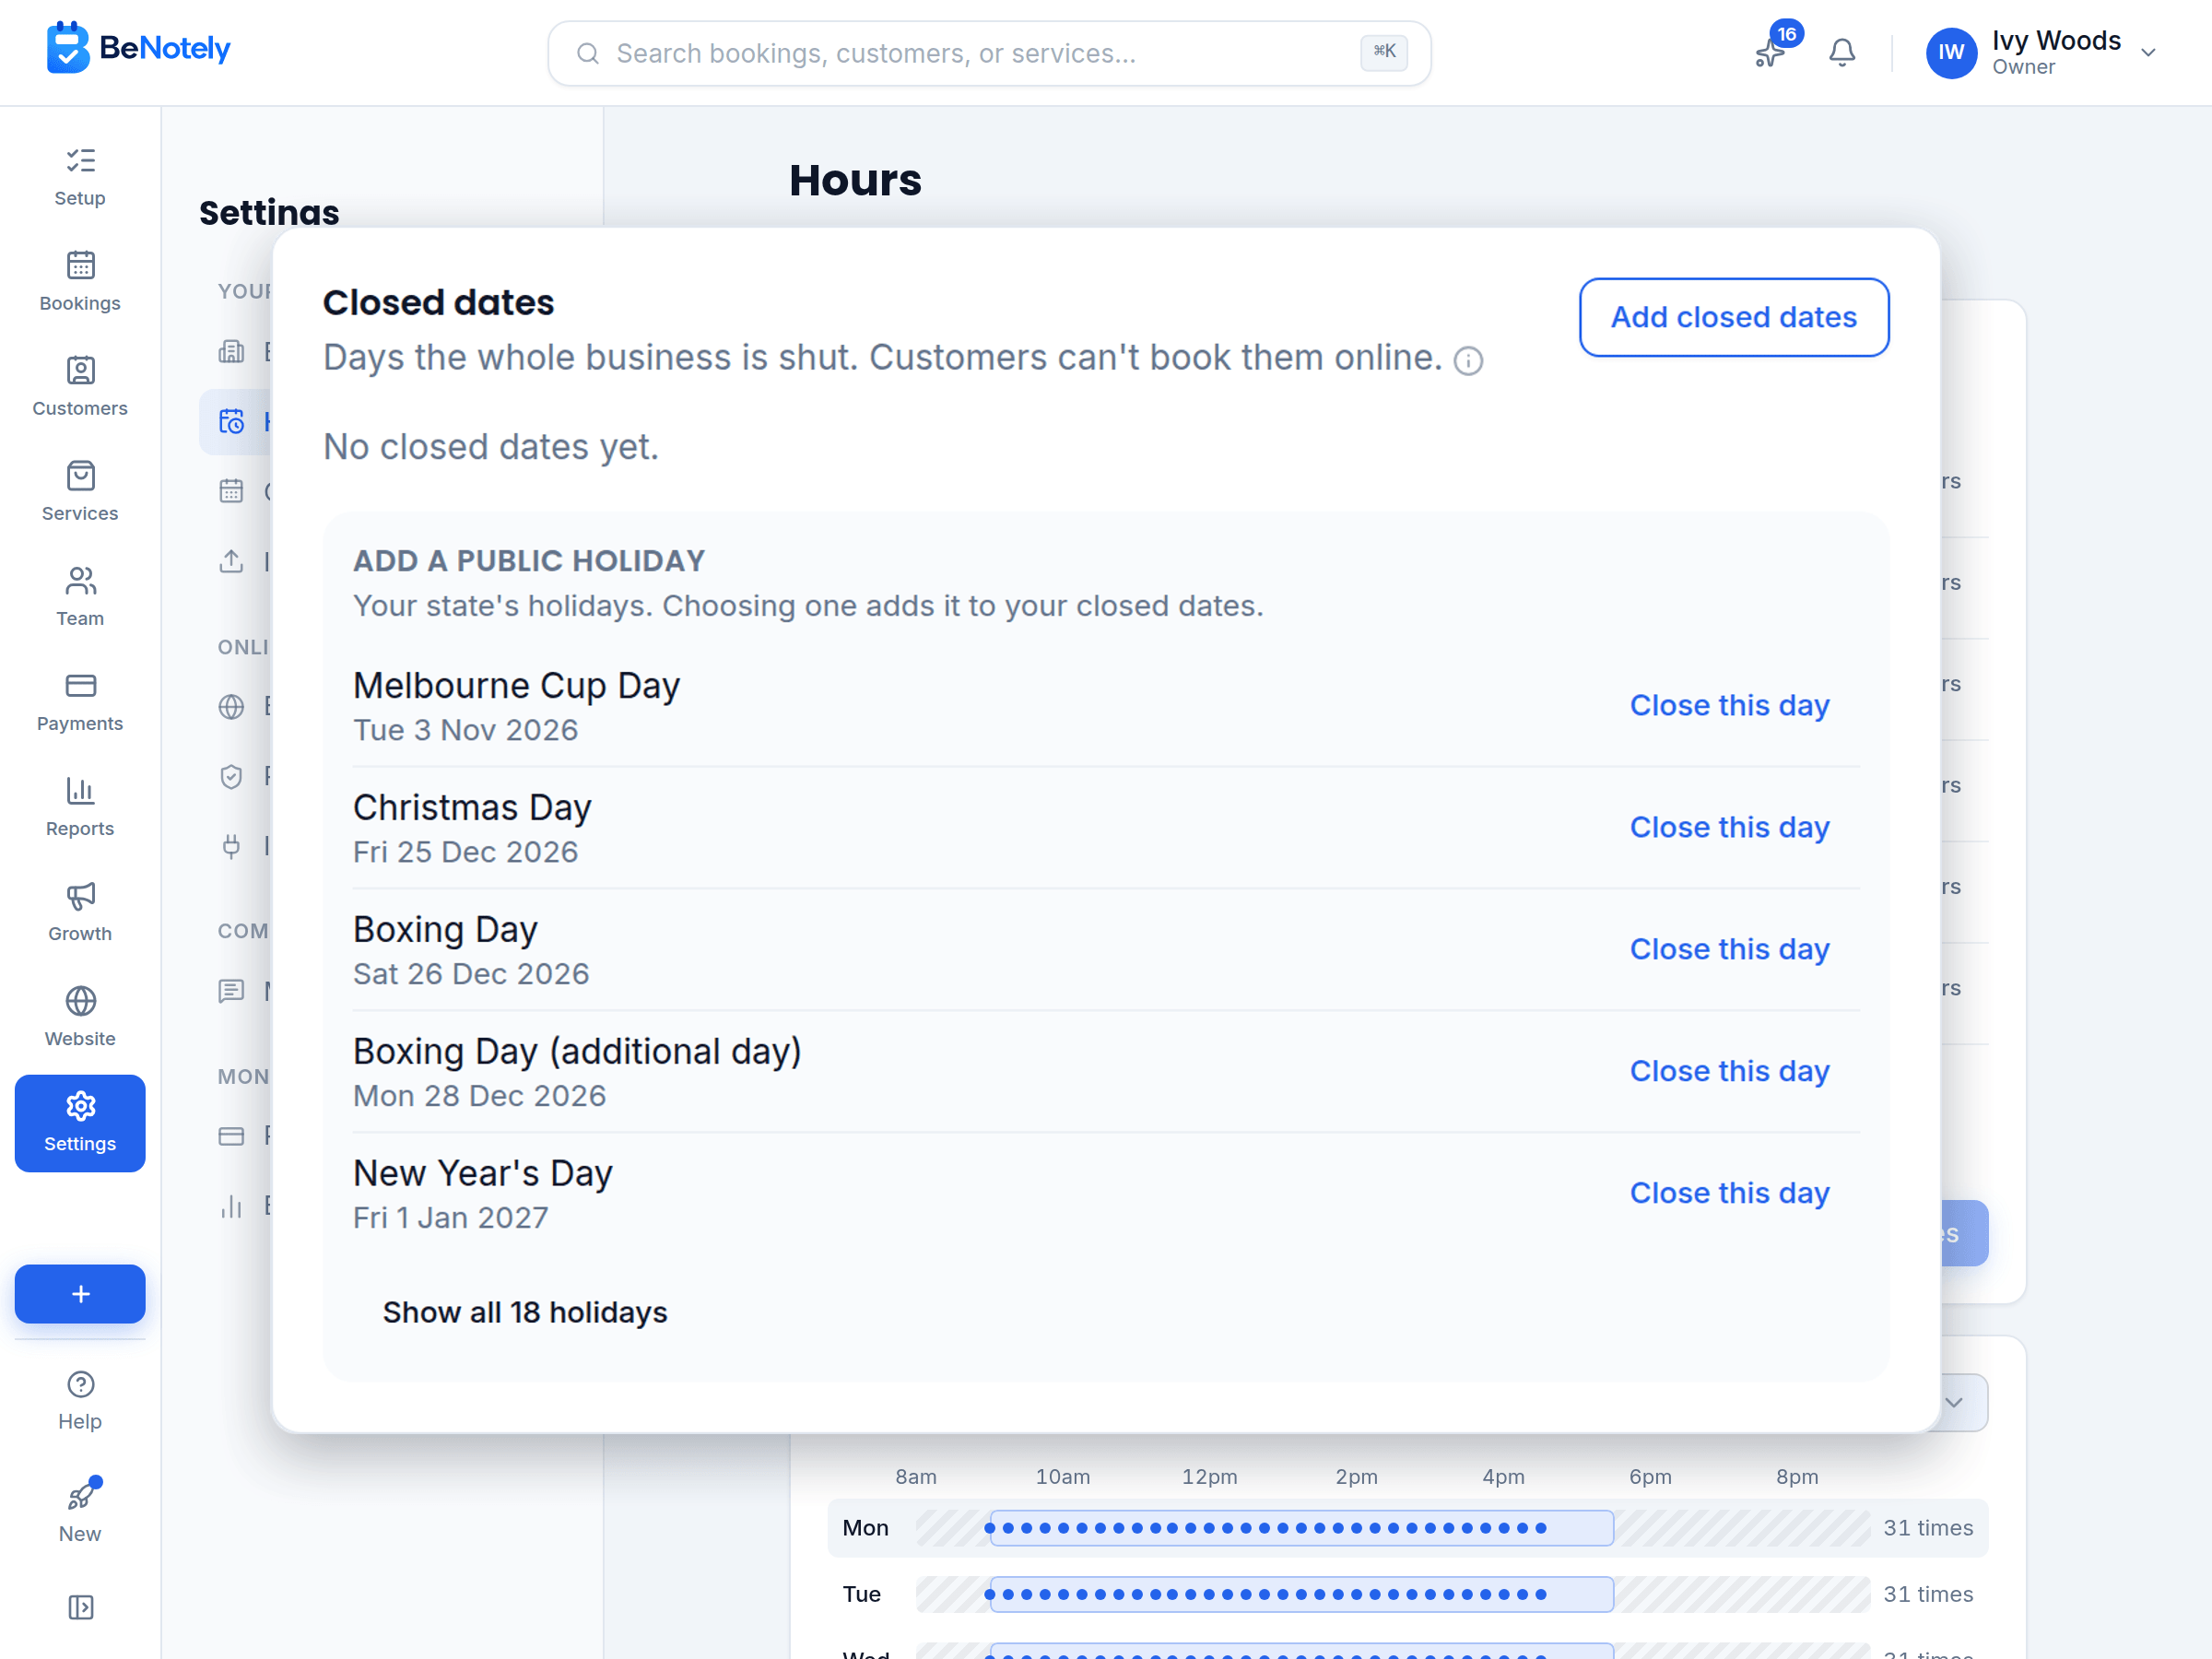
Task: Close this day for Boxing Day (additional day)
Action: (1729, 1071)
